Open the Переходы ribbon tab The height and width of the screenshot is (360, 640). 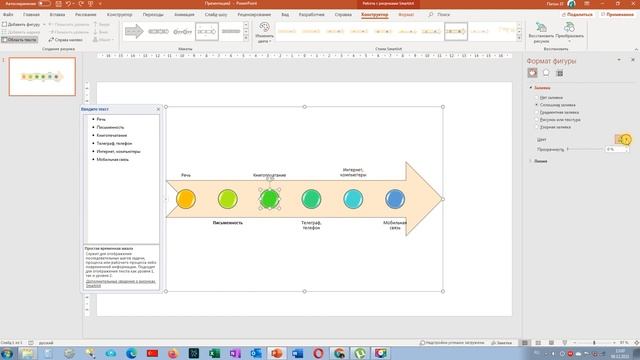click(153, 15)
